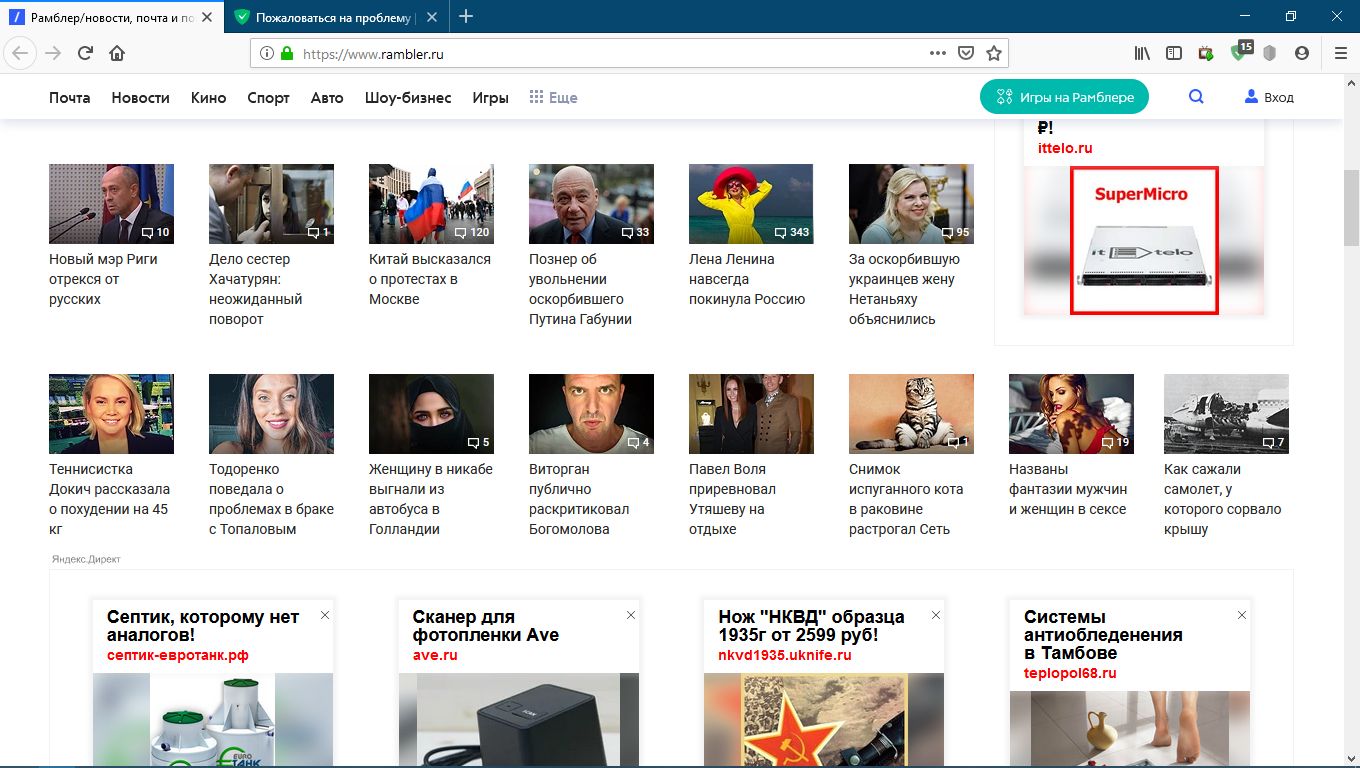Click the Яндекс.Директ label
This screenshot has height=768, width=1360.
(x=86, y=559)
